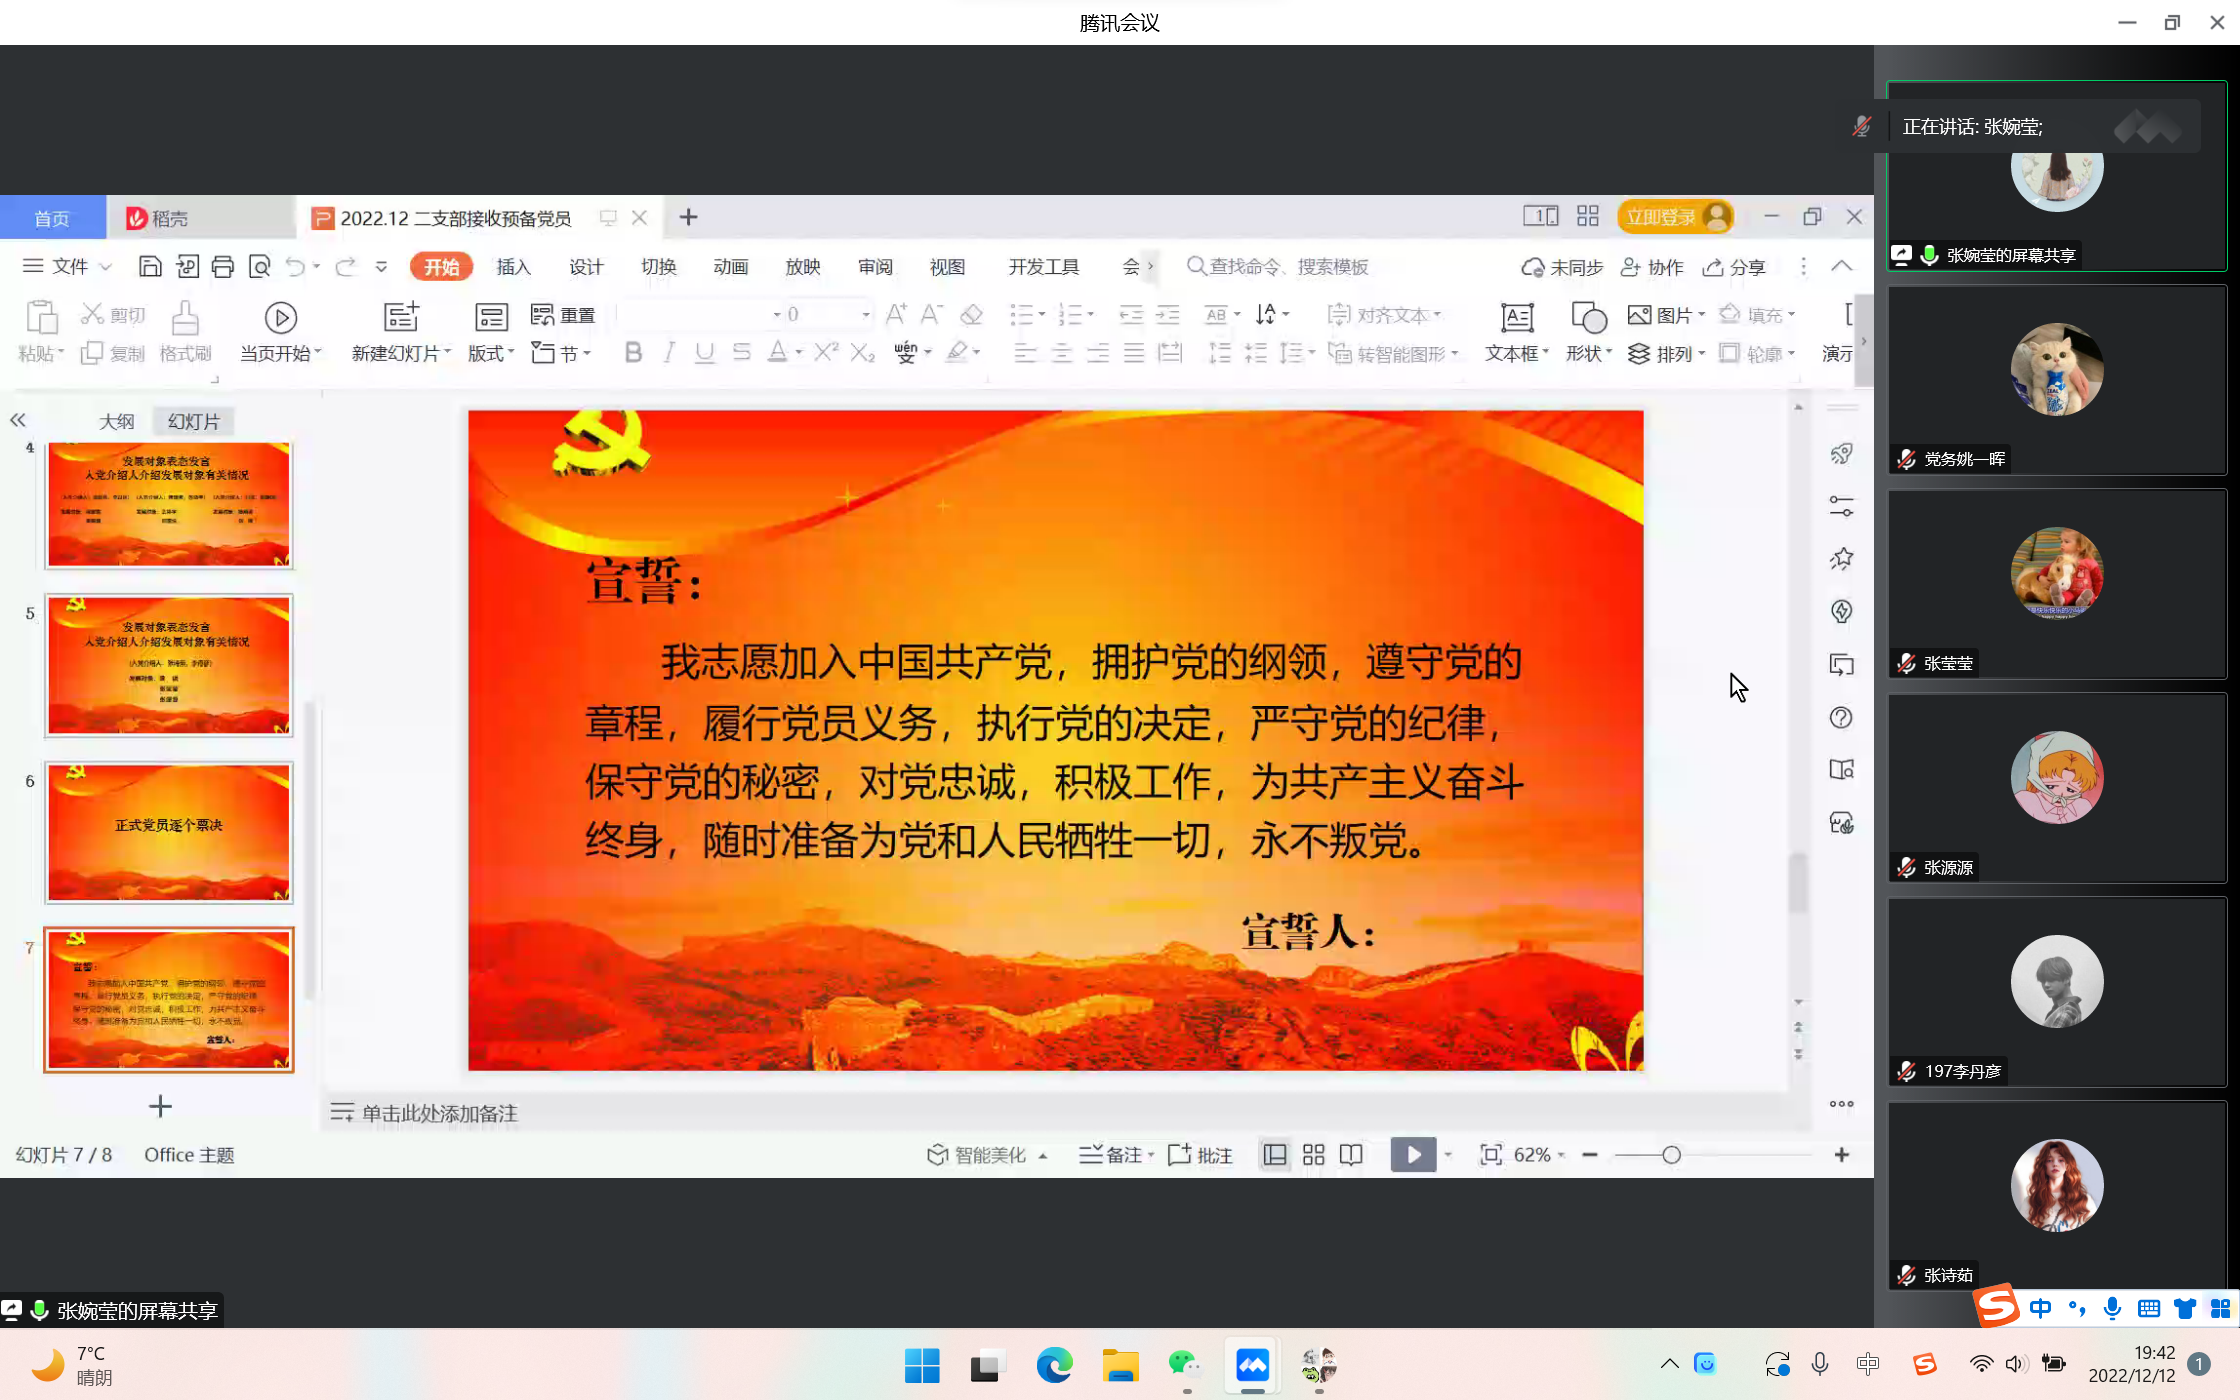Click the more options dots in side panel
Viewport: 2240px width, 1400px height.
pyautogui.click(x=1841, y=1104)
